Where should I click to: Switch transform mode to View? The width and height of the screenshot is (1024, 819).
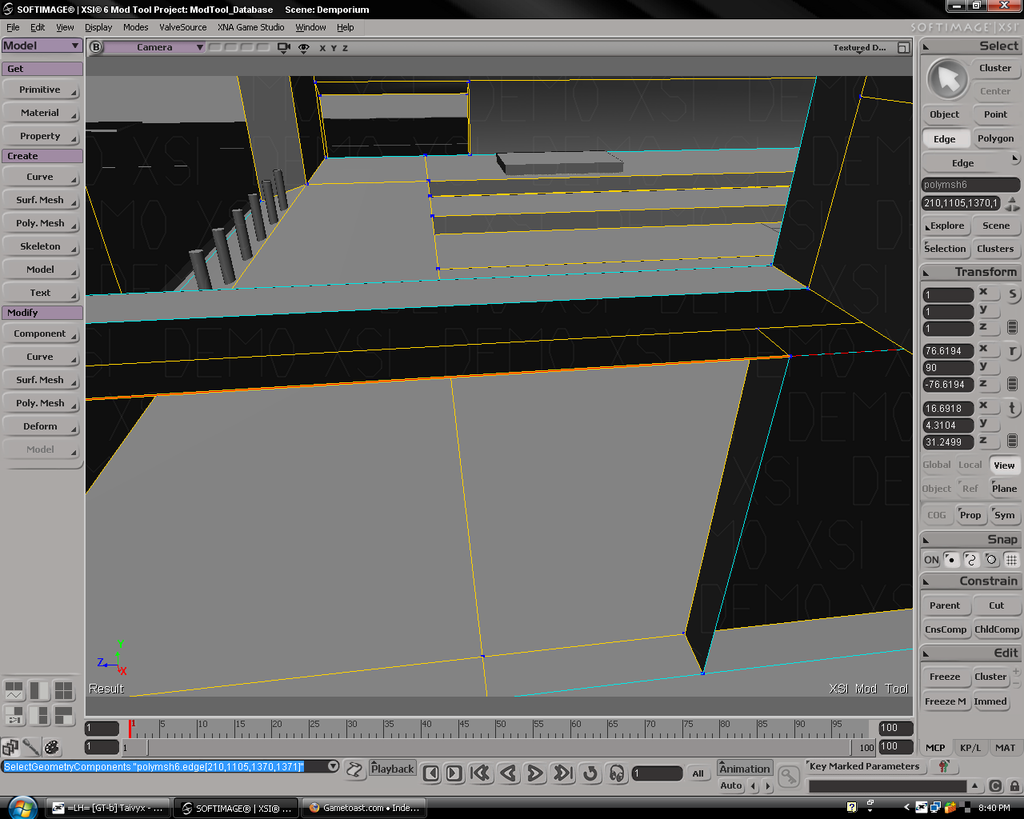click(x=1004, y=465)
